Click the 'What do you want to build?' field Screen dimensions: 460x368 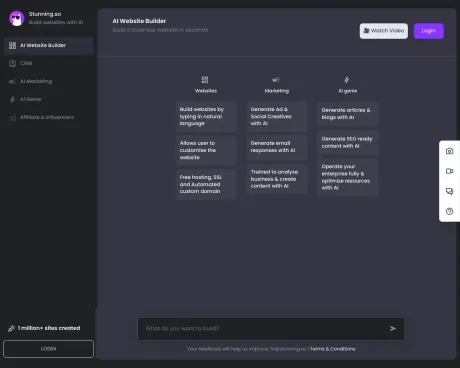coord(271,329)
